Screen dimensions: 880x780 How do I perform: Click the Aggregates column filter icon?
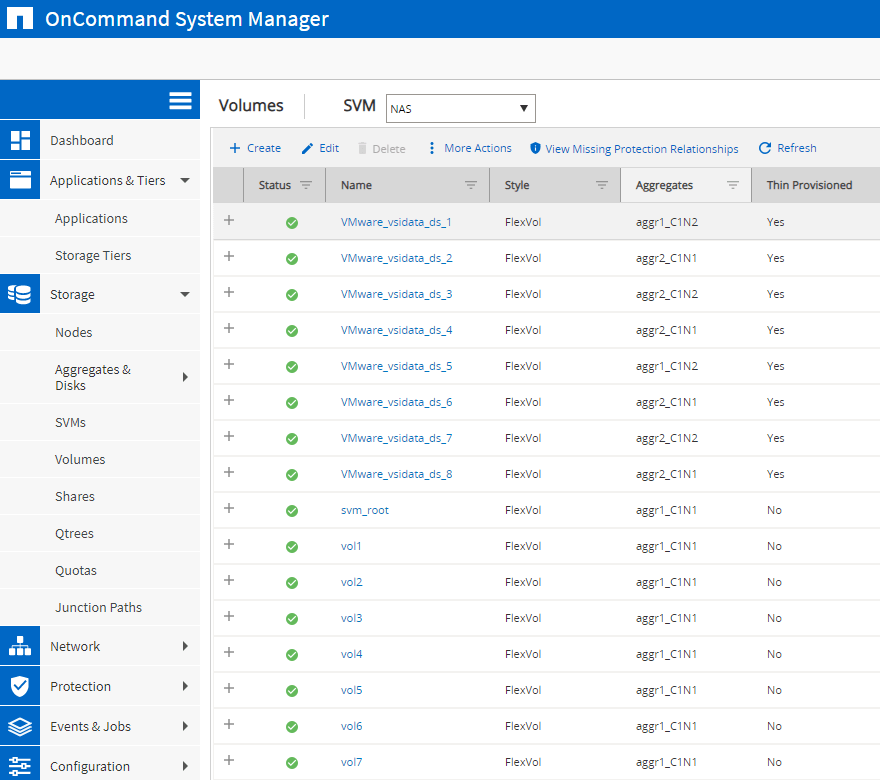733,185
